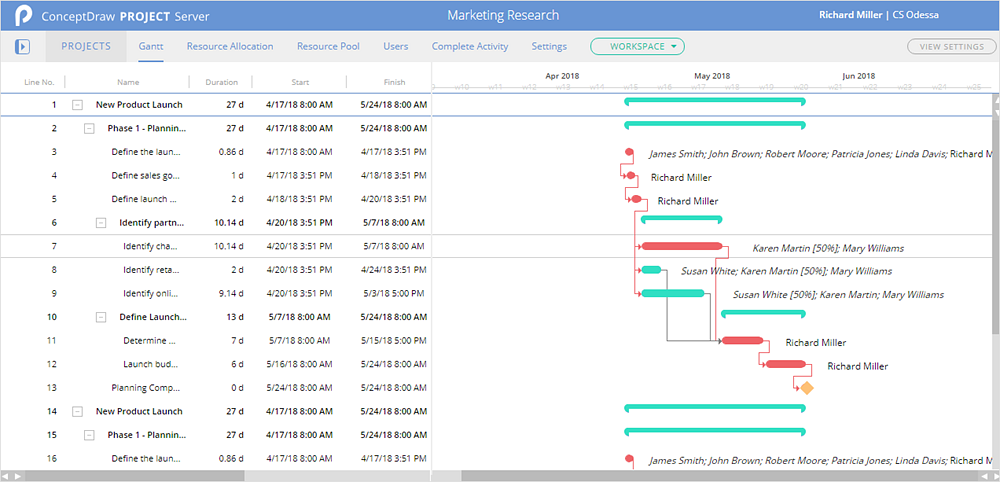
Task: Click the VIEW SETTINGS button
Action: coord(951,46)
